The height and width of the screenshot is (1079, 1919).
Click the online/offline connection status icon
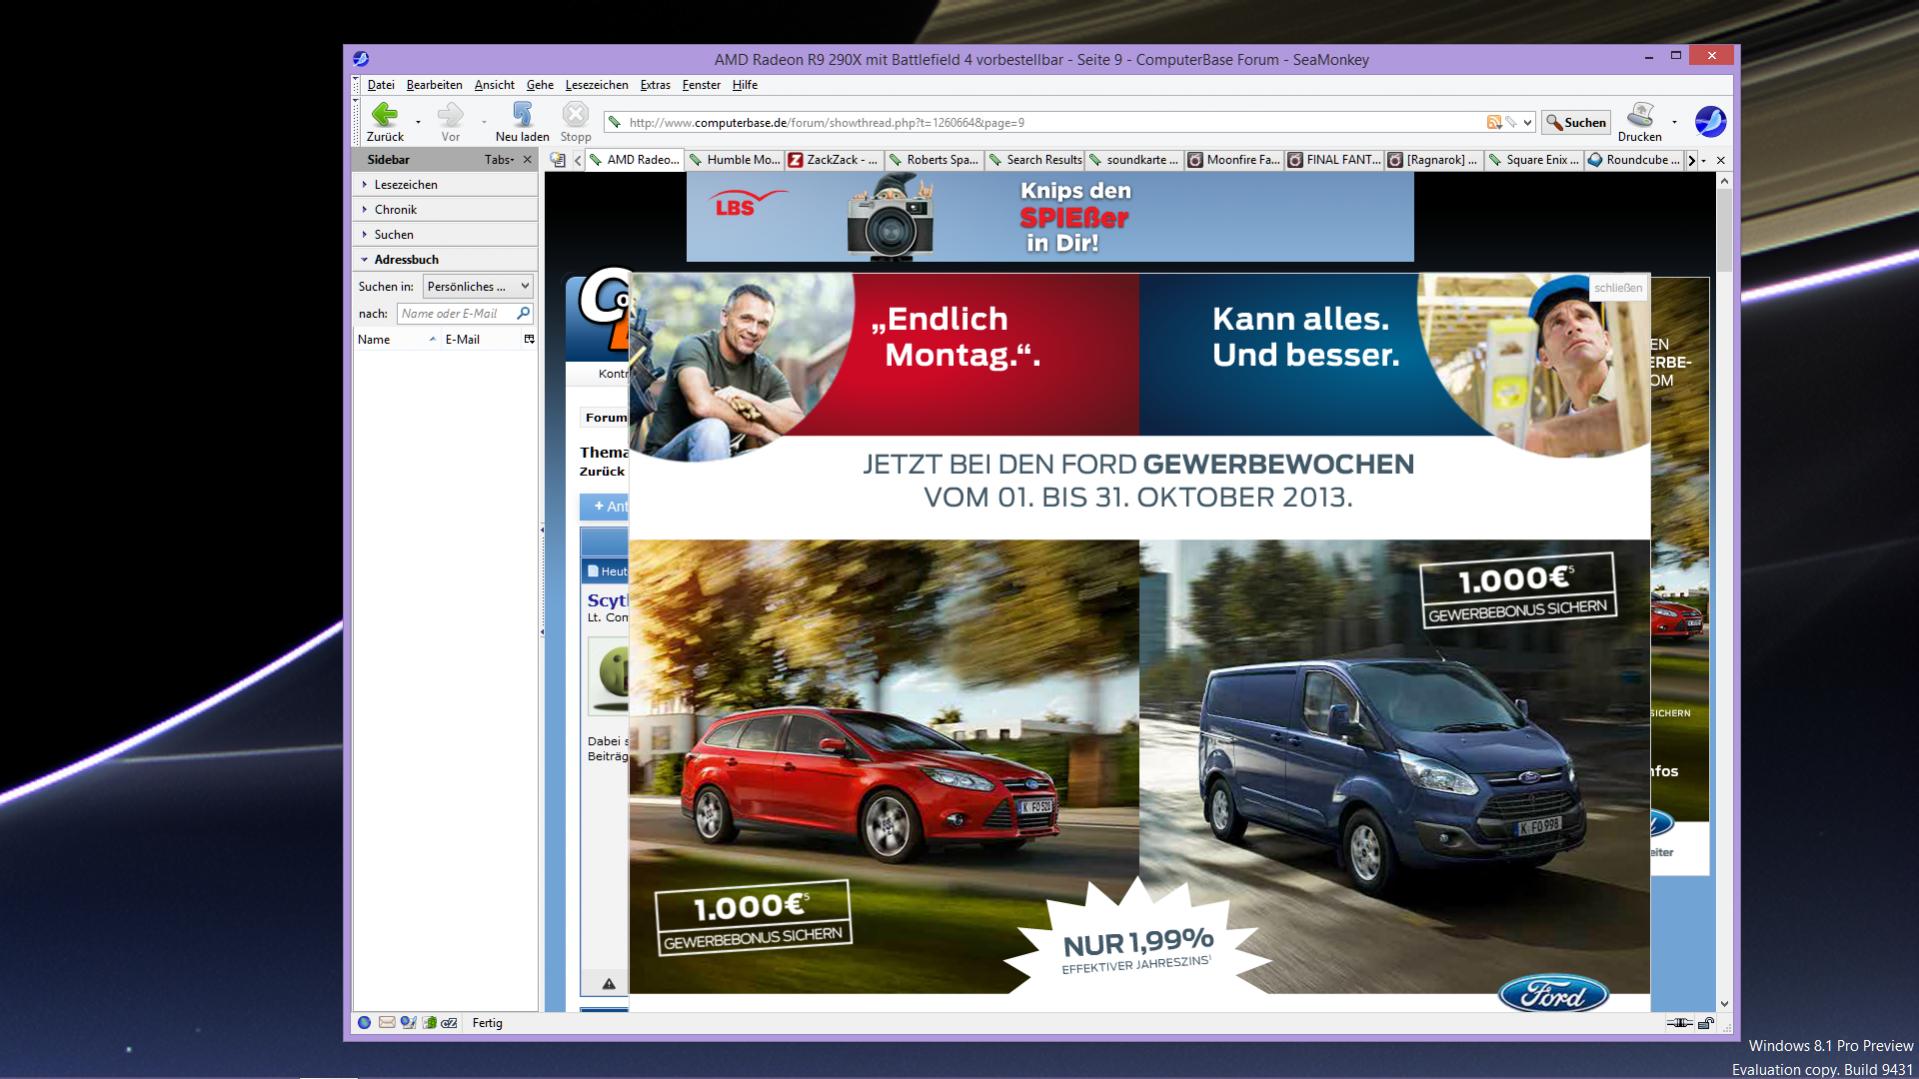pyautogui.click(x=1679, y=1023)
